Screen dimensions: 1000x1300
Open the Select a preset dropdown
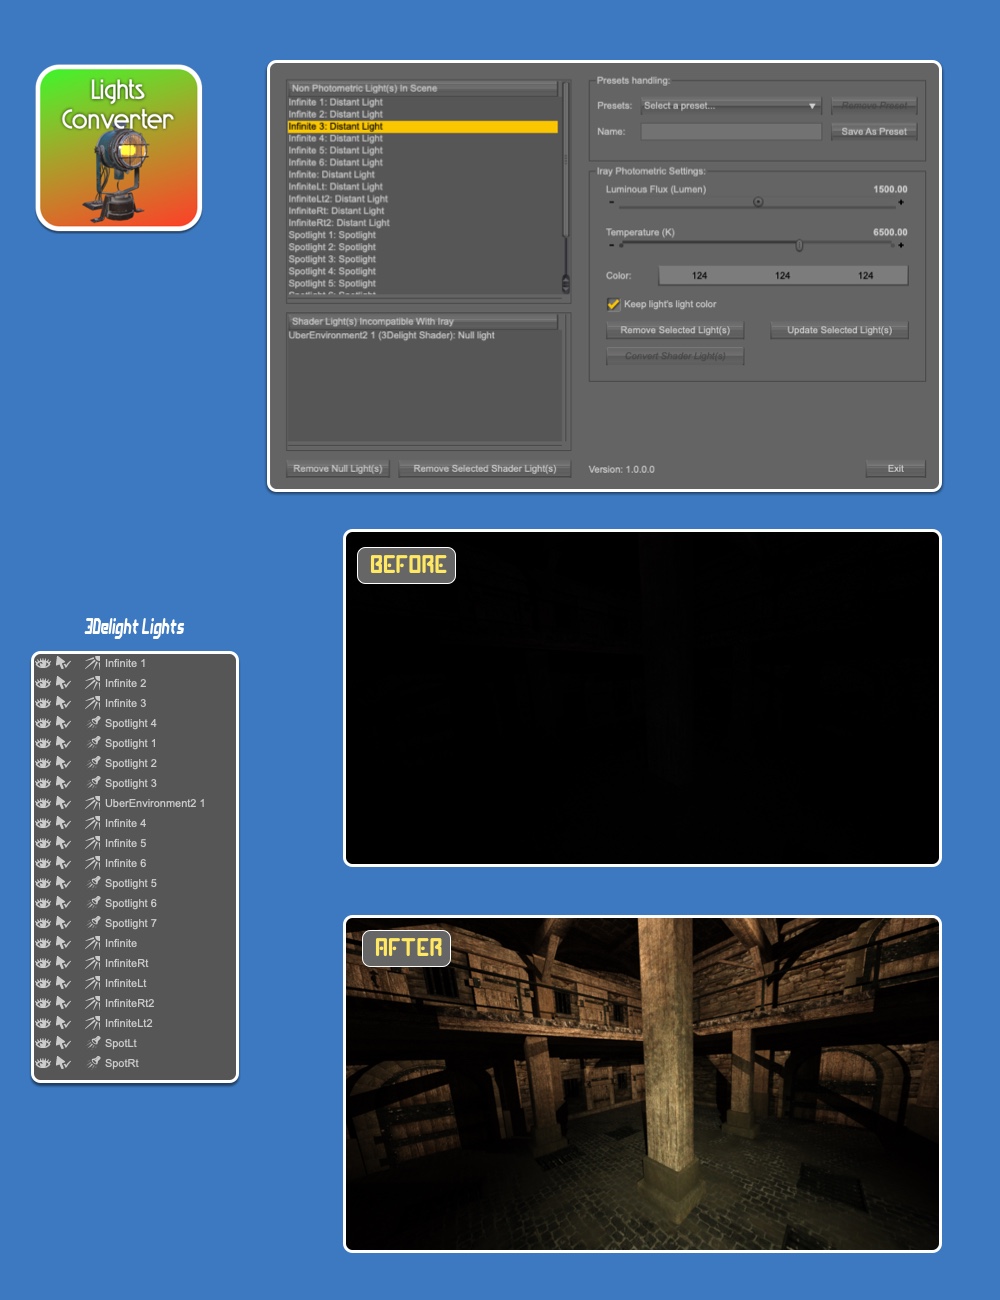730,105
